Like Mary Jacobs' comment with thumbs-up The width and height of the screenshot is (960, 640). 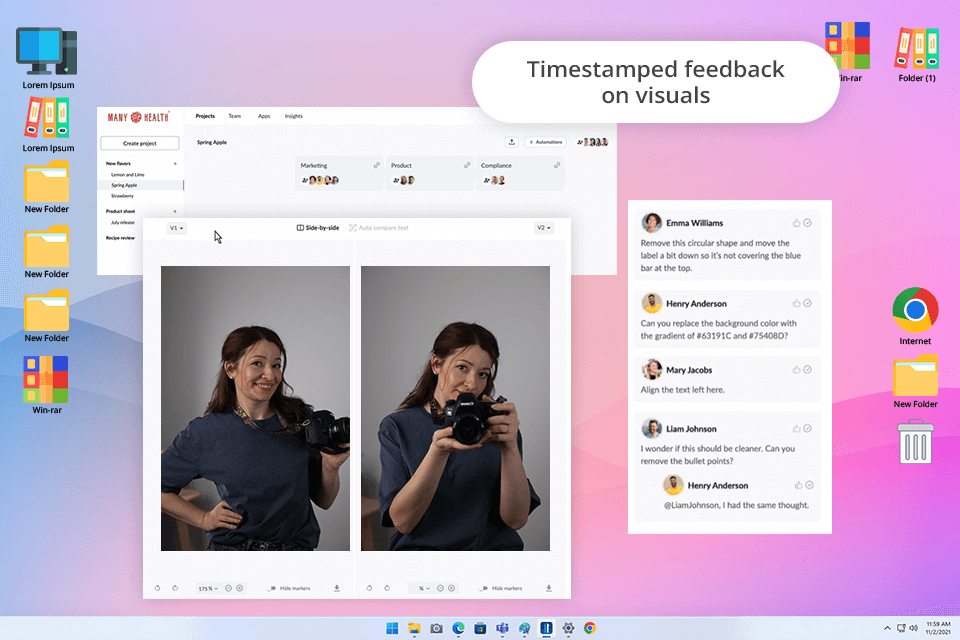(797, 369)
